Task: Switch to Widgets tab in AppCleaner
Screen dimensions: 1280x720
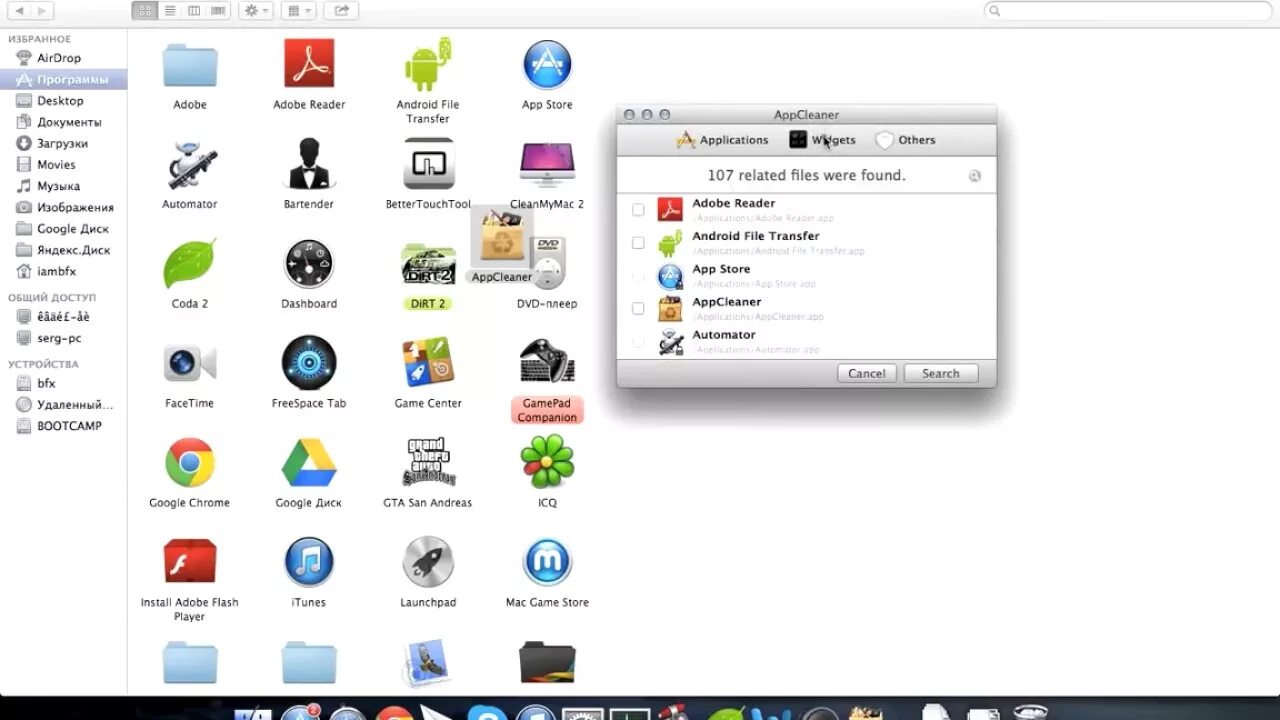Action: pyautogui.click(x=822, y=140)
